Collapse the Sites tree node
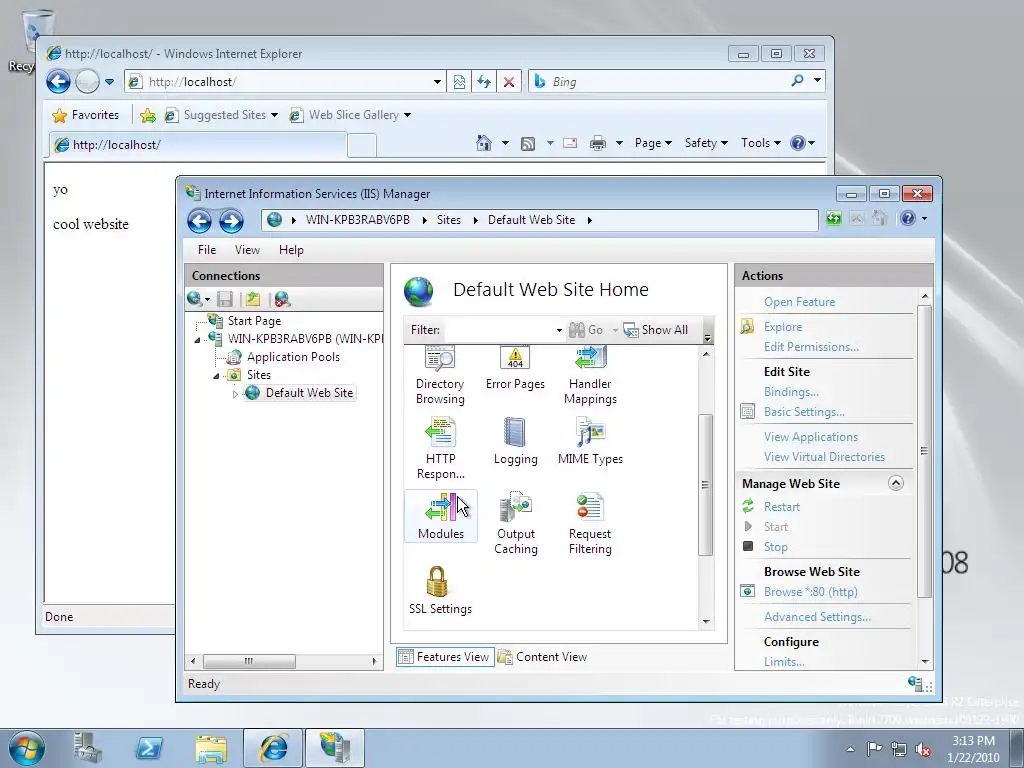This screenshot has height=768, width=1024. point(216,376)
